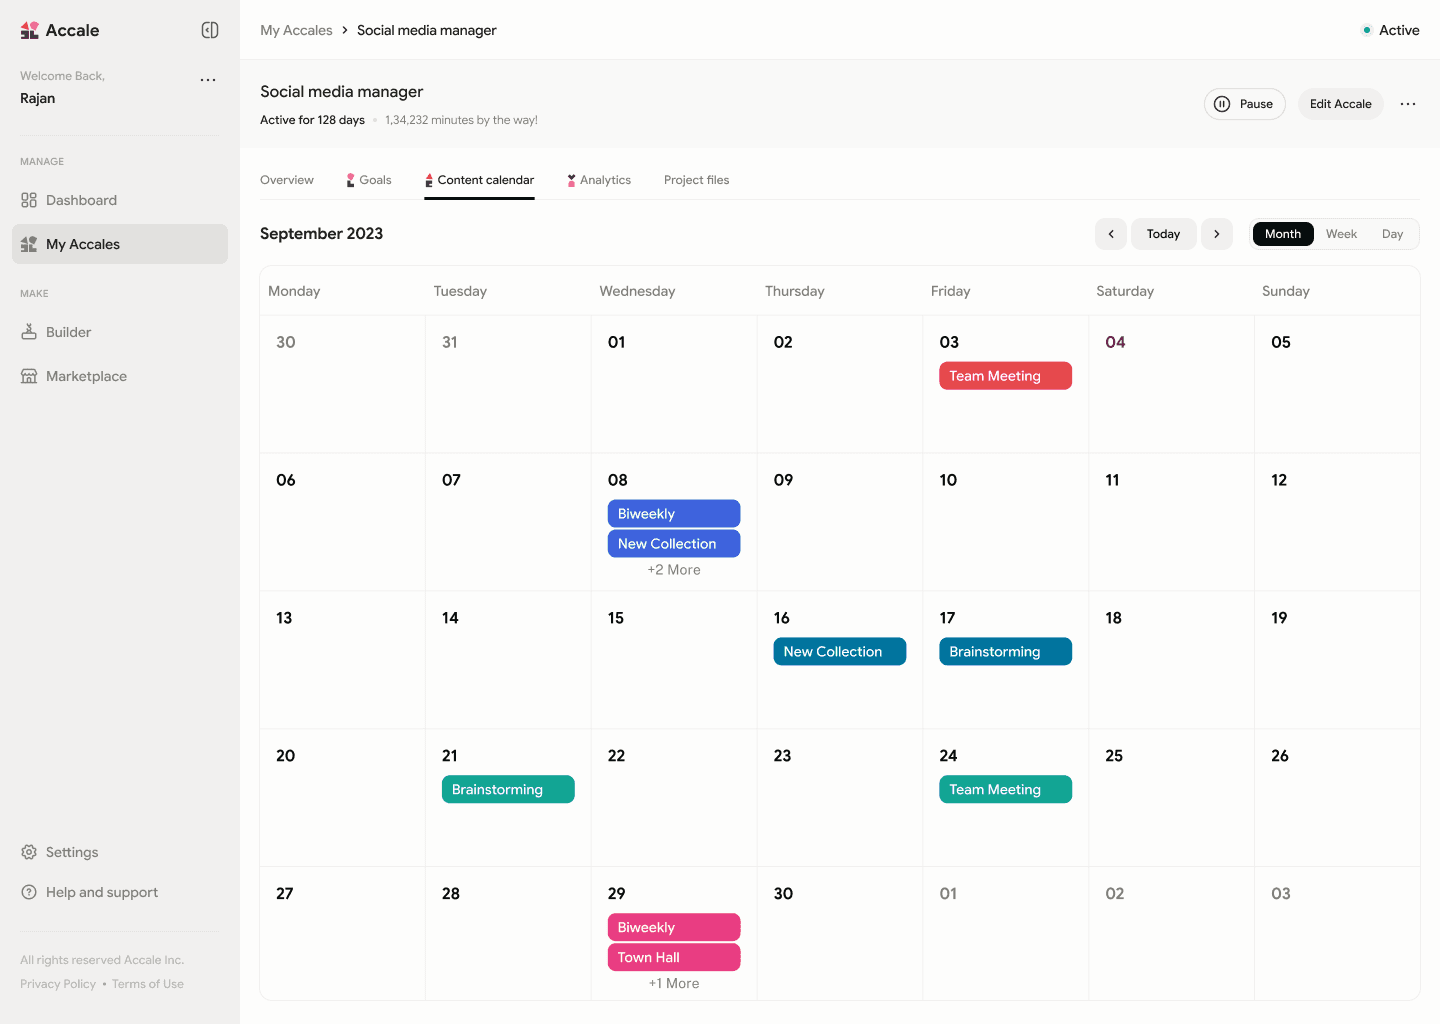Open user options dots beside Rajan
The width and height of the screenshot is (1440, 1024).
pos(208,80)
